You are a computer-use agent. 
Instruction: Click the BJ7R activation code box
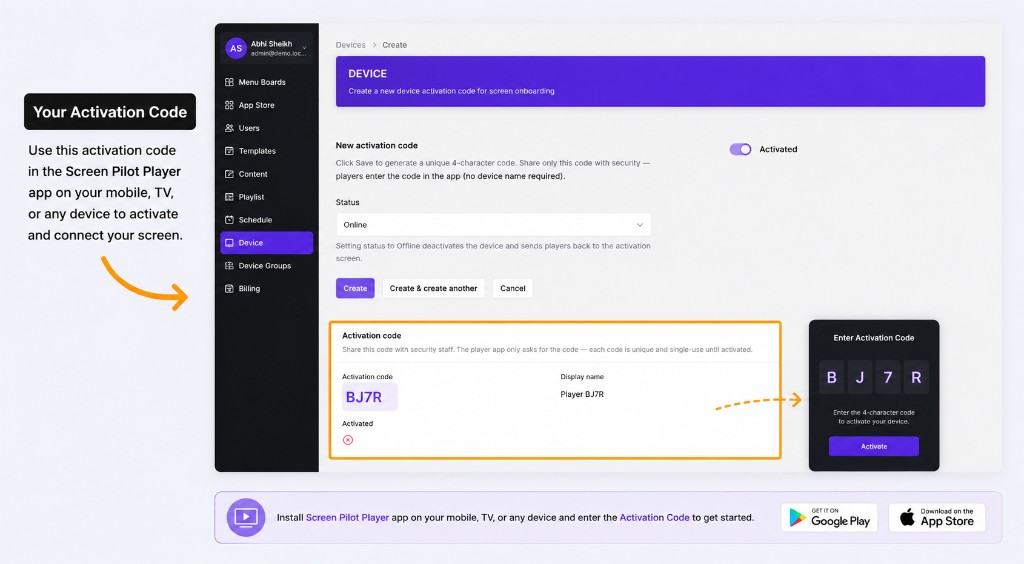pyautogui.click(x=370, y=397)
